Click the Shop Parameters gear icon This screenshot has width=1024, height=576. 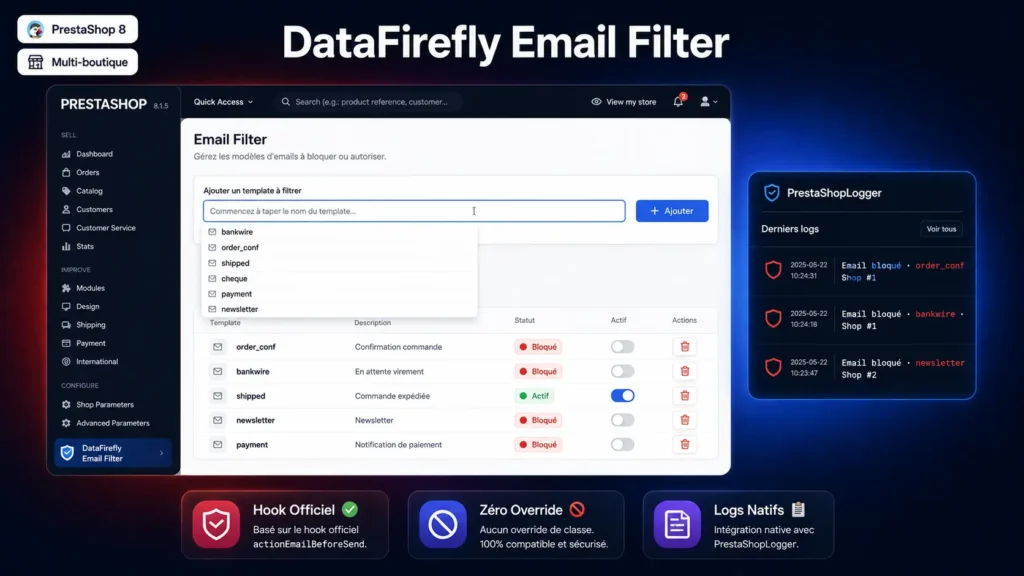click(66, 404)
